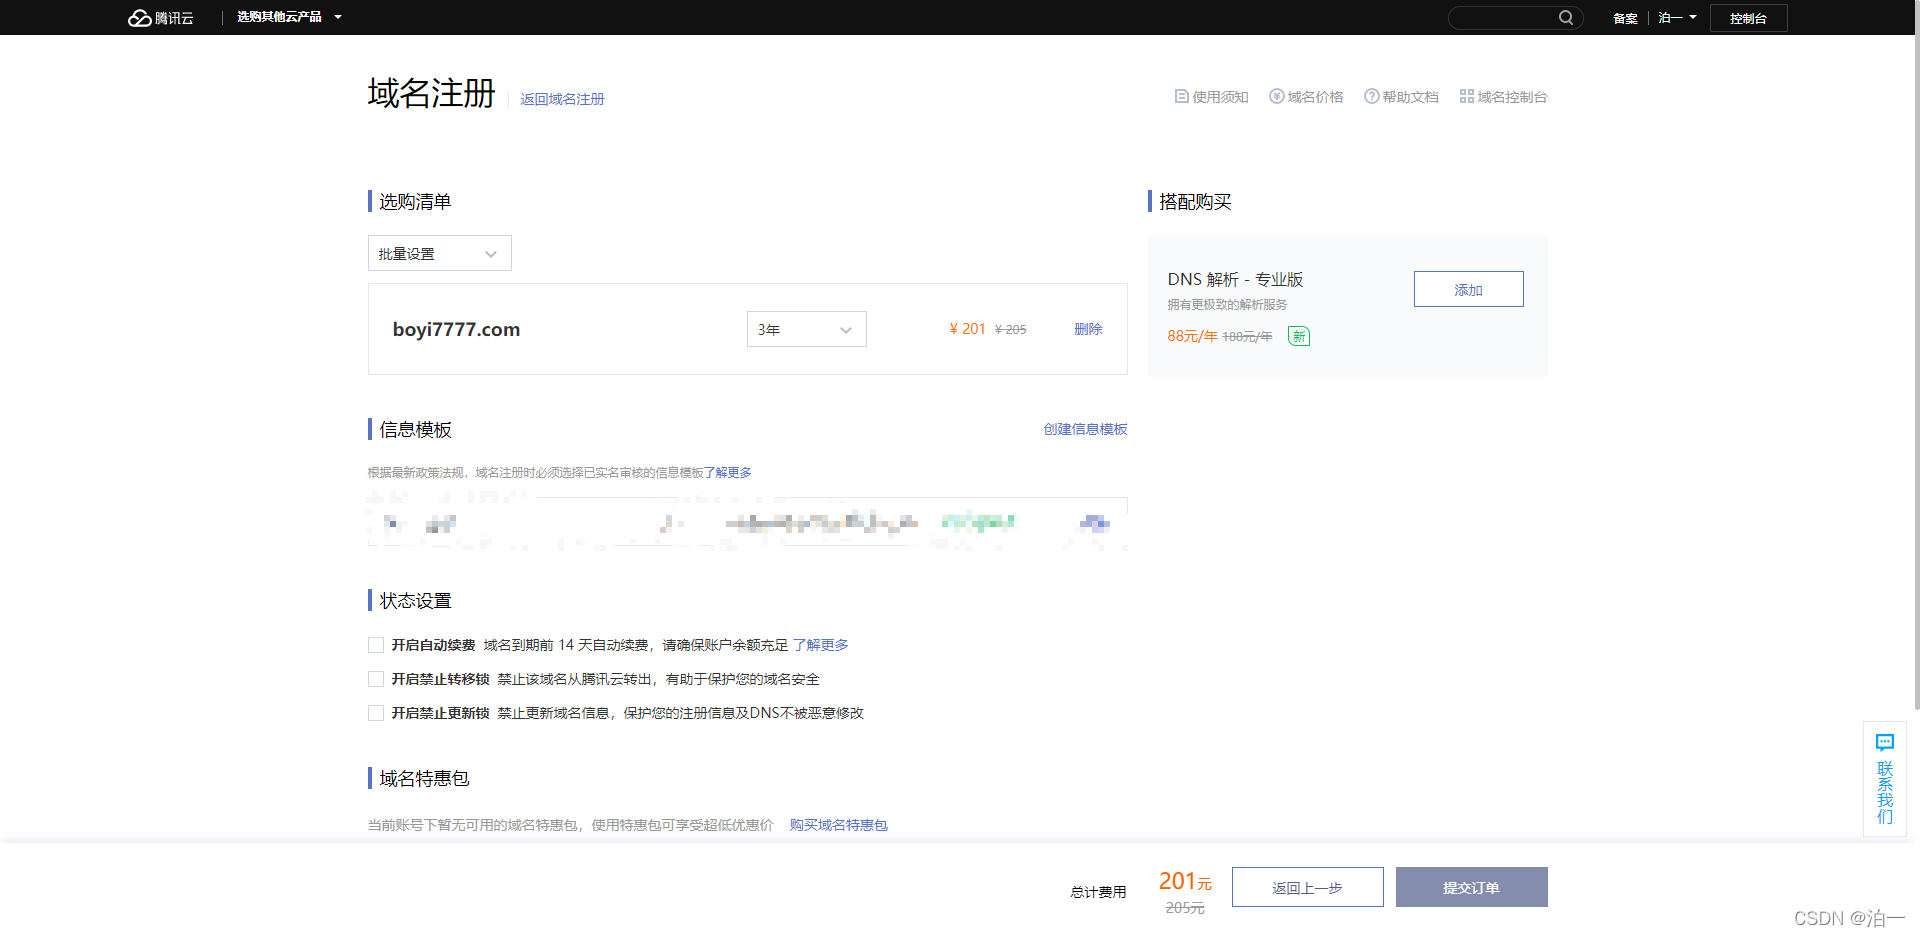Click 添加 to add DNS 解析专业版
Image resolution: width=1920 pixels, height=937 pixels.
tap(1468, 289)
